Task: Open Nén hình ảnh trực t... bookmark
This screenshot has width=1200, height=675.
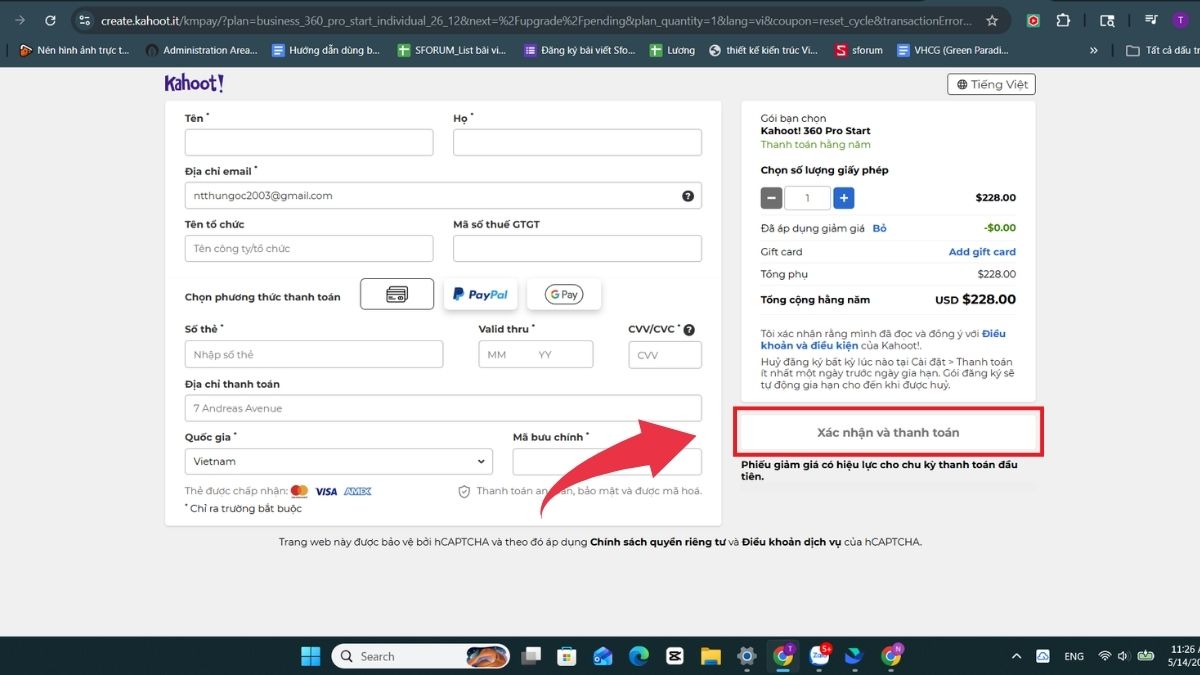Action: [x=75, y=50]
